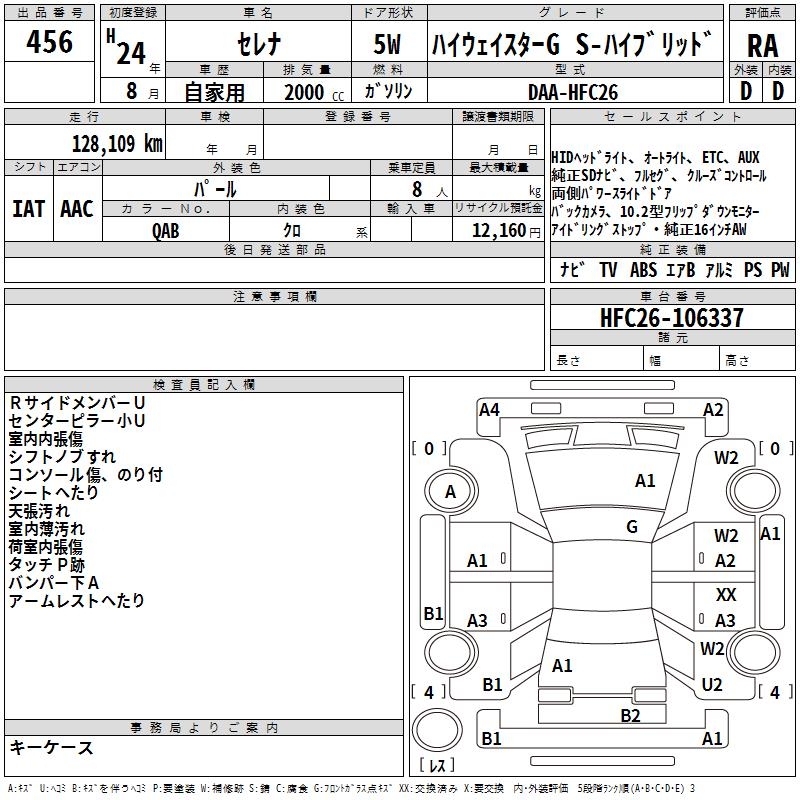
Task: Select note コンソール傷、のり付
Action: point(86,474)
